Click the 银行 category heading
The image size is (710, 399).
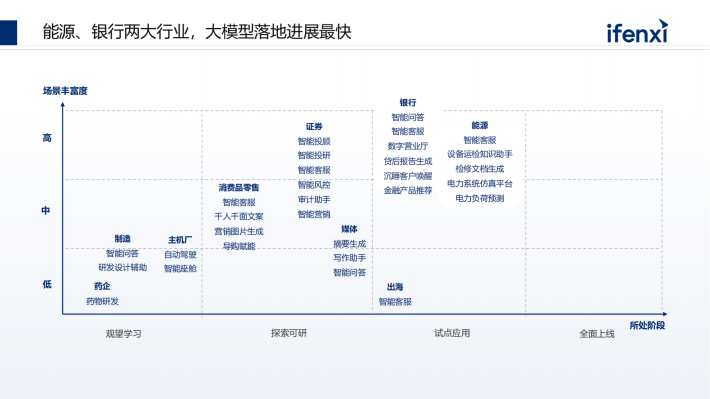click(x=408, y=103)
